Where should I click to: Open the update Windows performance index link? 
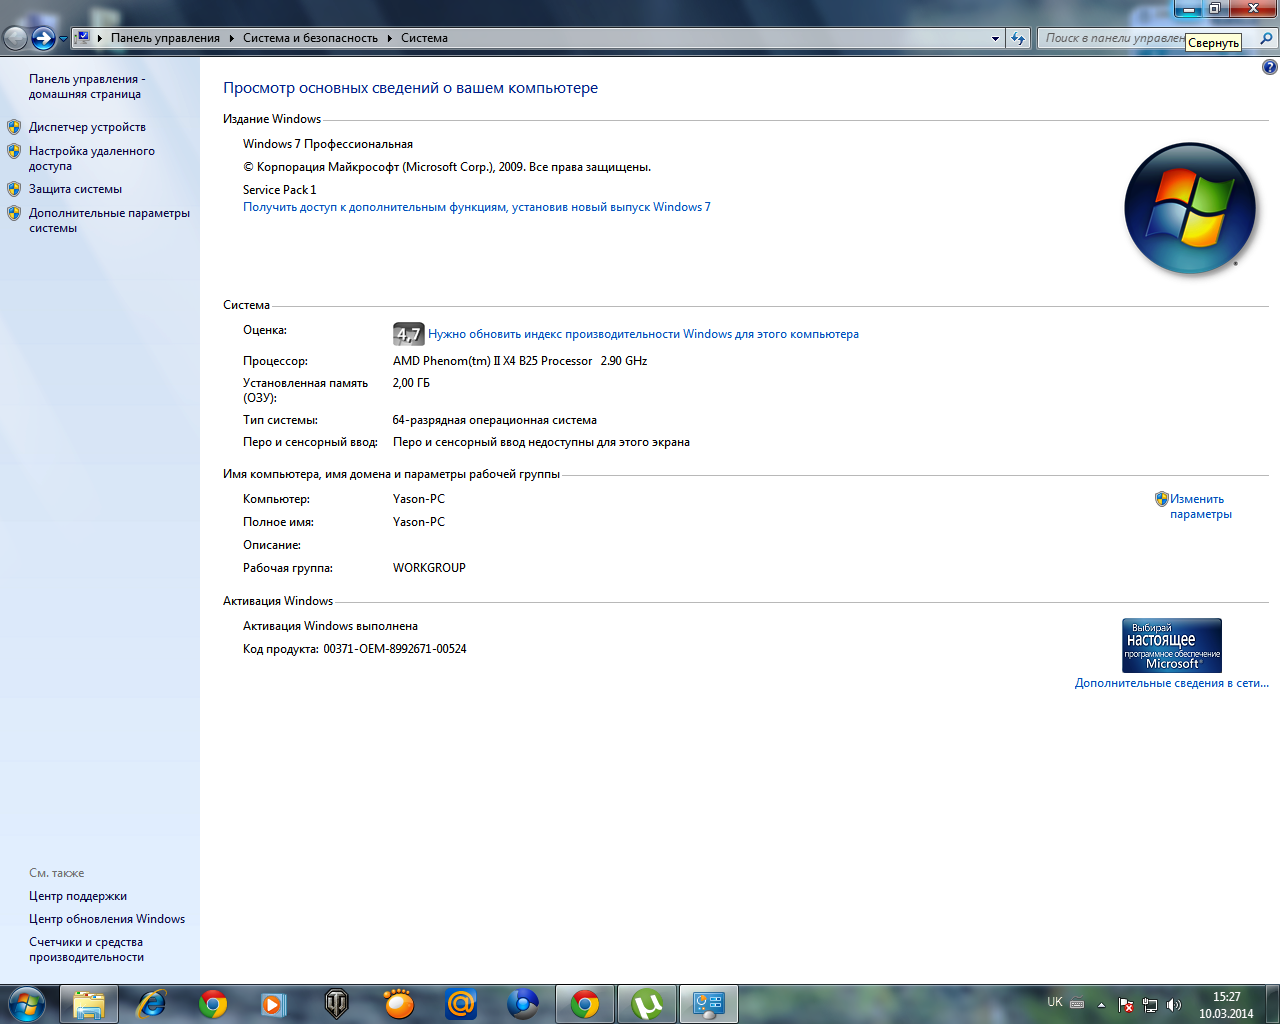(643, 334)
